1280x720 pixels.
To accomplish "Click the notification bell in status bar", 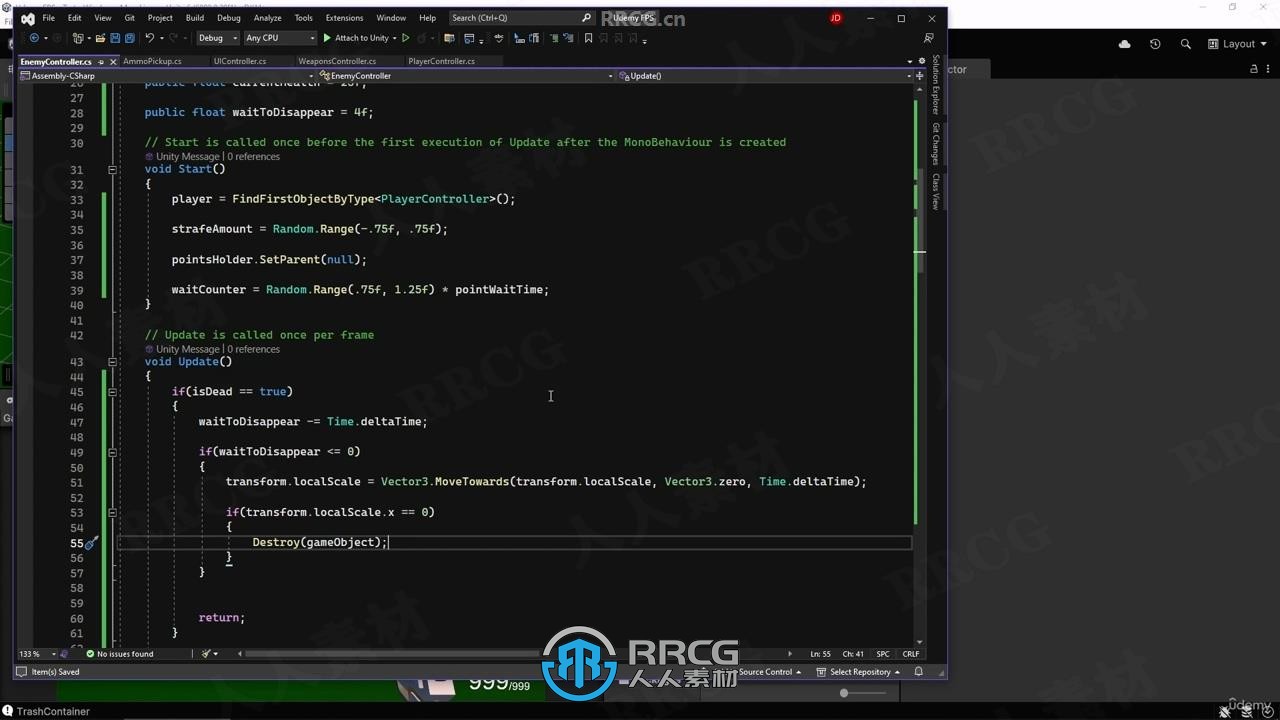I will [x=918, y=672].
